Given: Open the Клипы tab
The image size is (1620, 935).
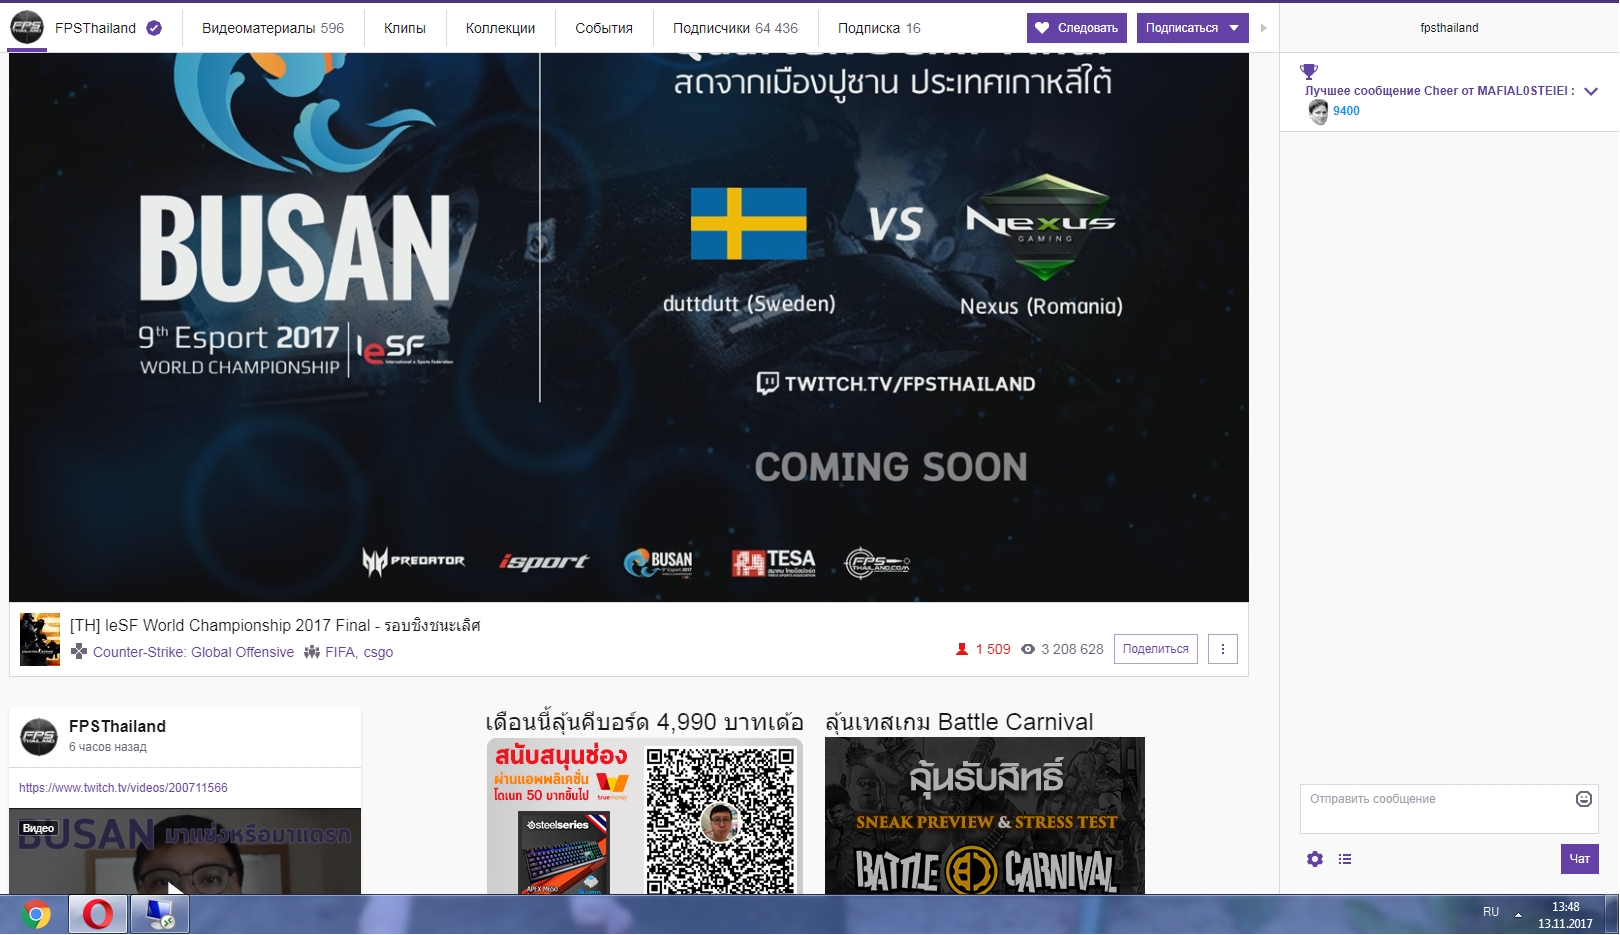Looking at the screenshot, I should click(404, 28).
